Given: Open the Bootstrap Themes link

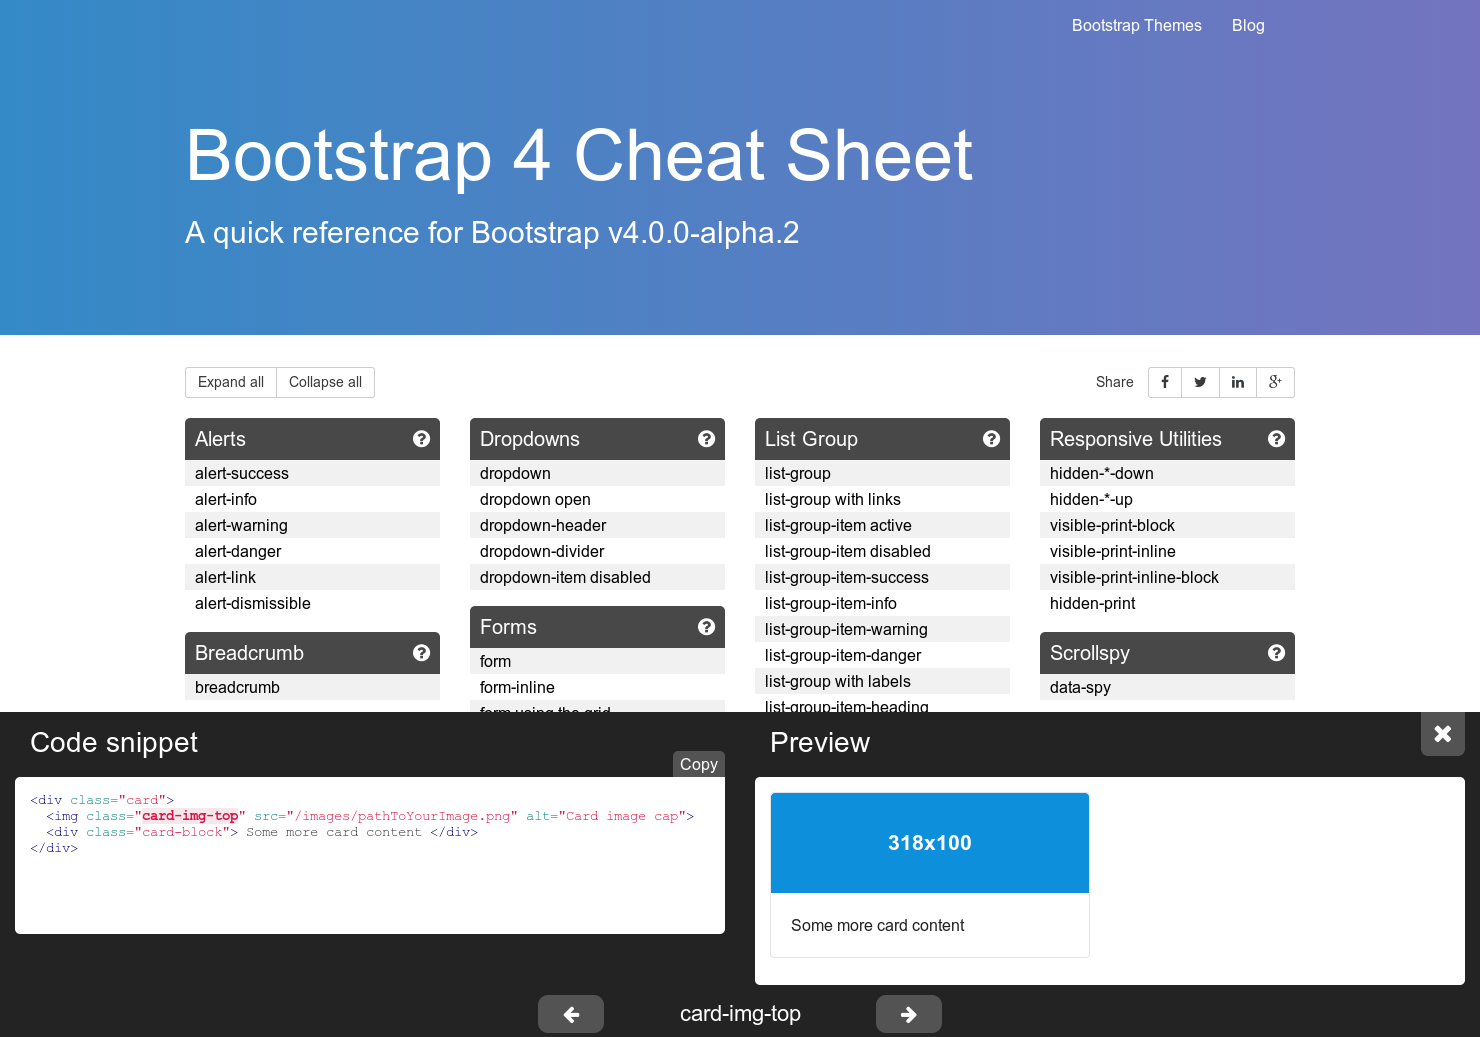Looking at the screenshot, I should (x=1137, y=25).
